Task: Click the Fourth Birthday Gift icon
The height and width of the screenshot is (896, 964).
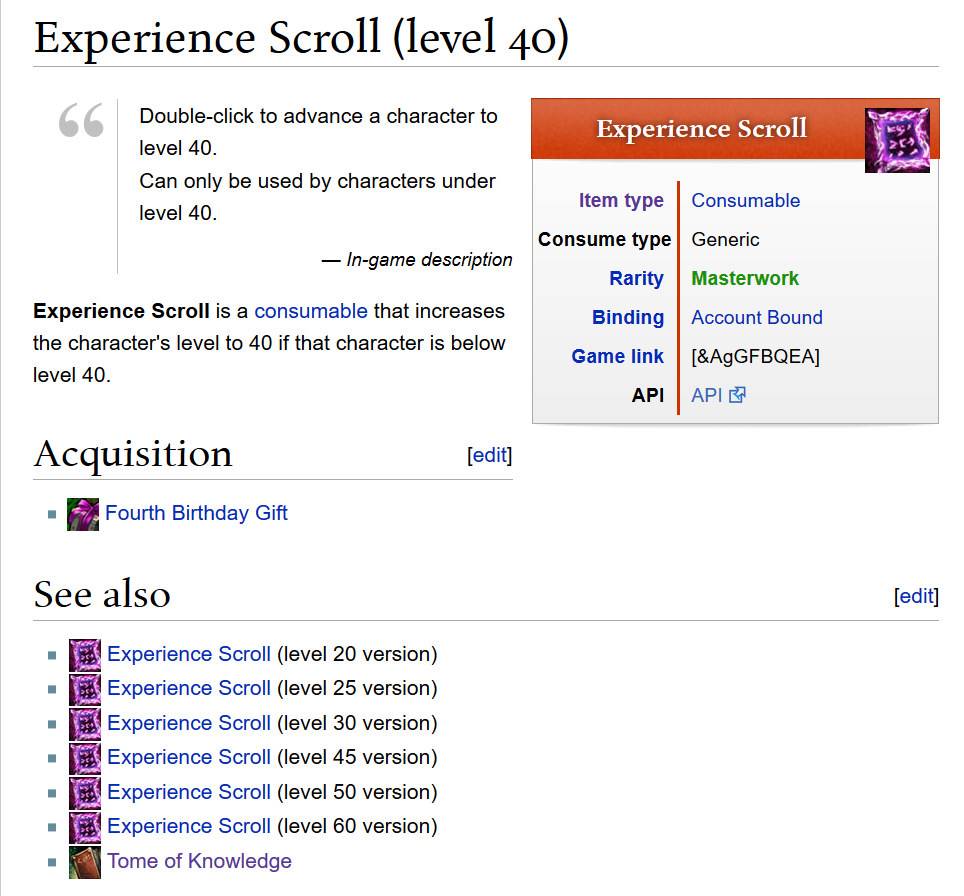Action: point(83,514)
